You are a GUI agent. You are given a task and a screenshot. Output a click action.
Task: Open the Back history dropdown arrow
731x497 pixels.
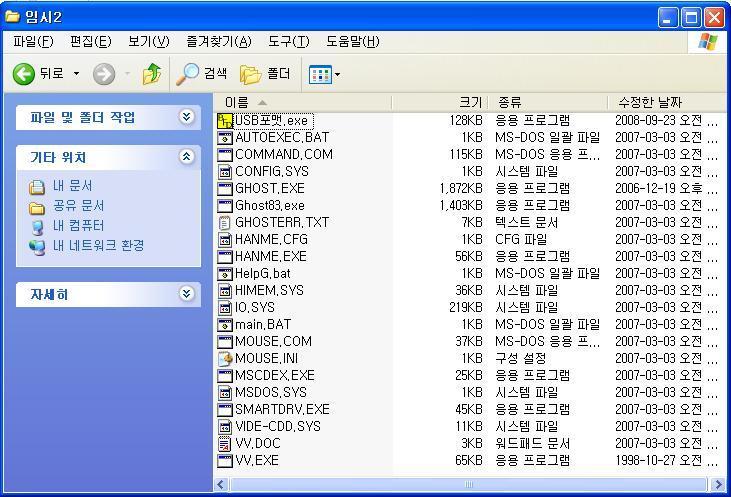tap(76, 74)
